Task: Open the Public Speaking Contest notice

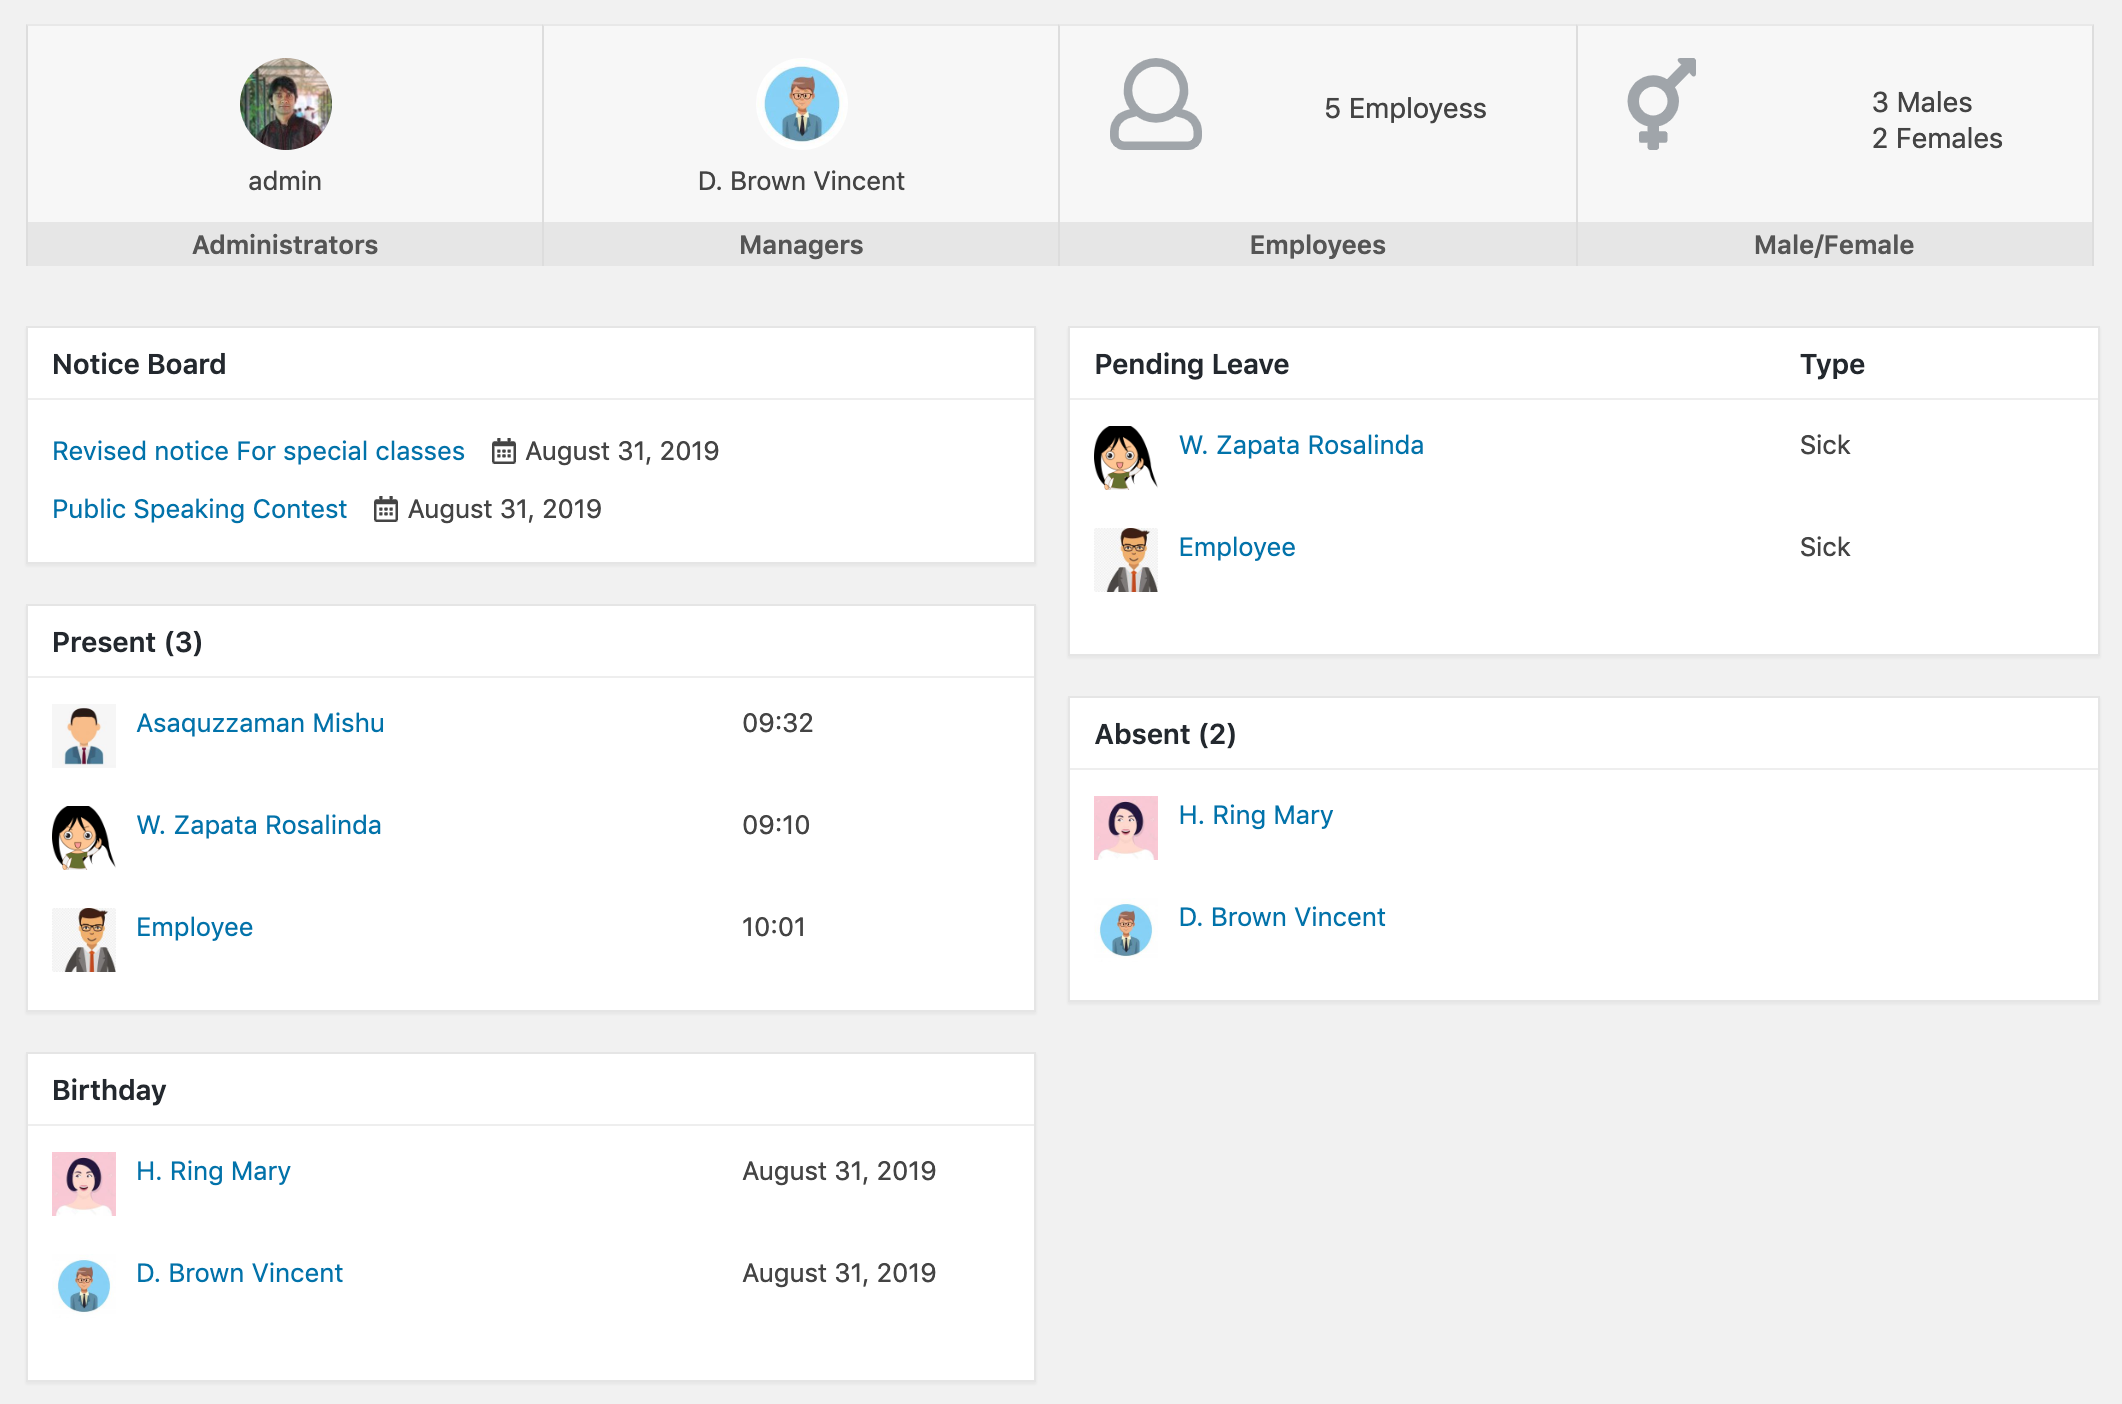Action: 199,509
